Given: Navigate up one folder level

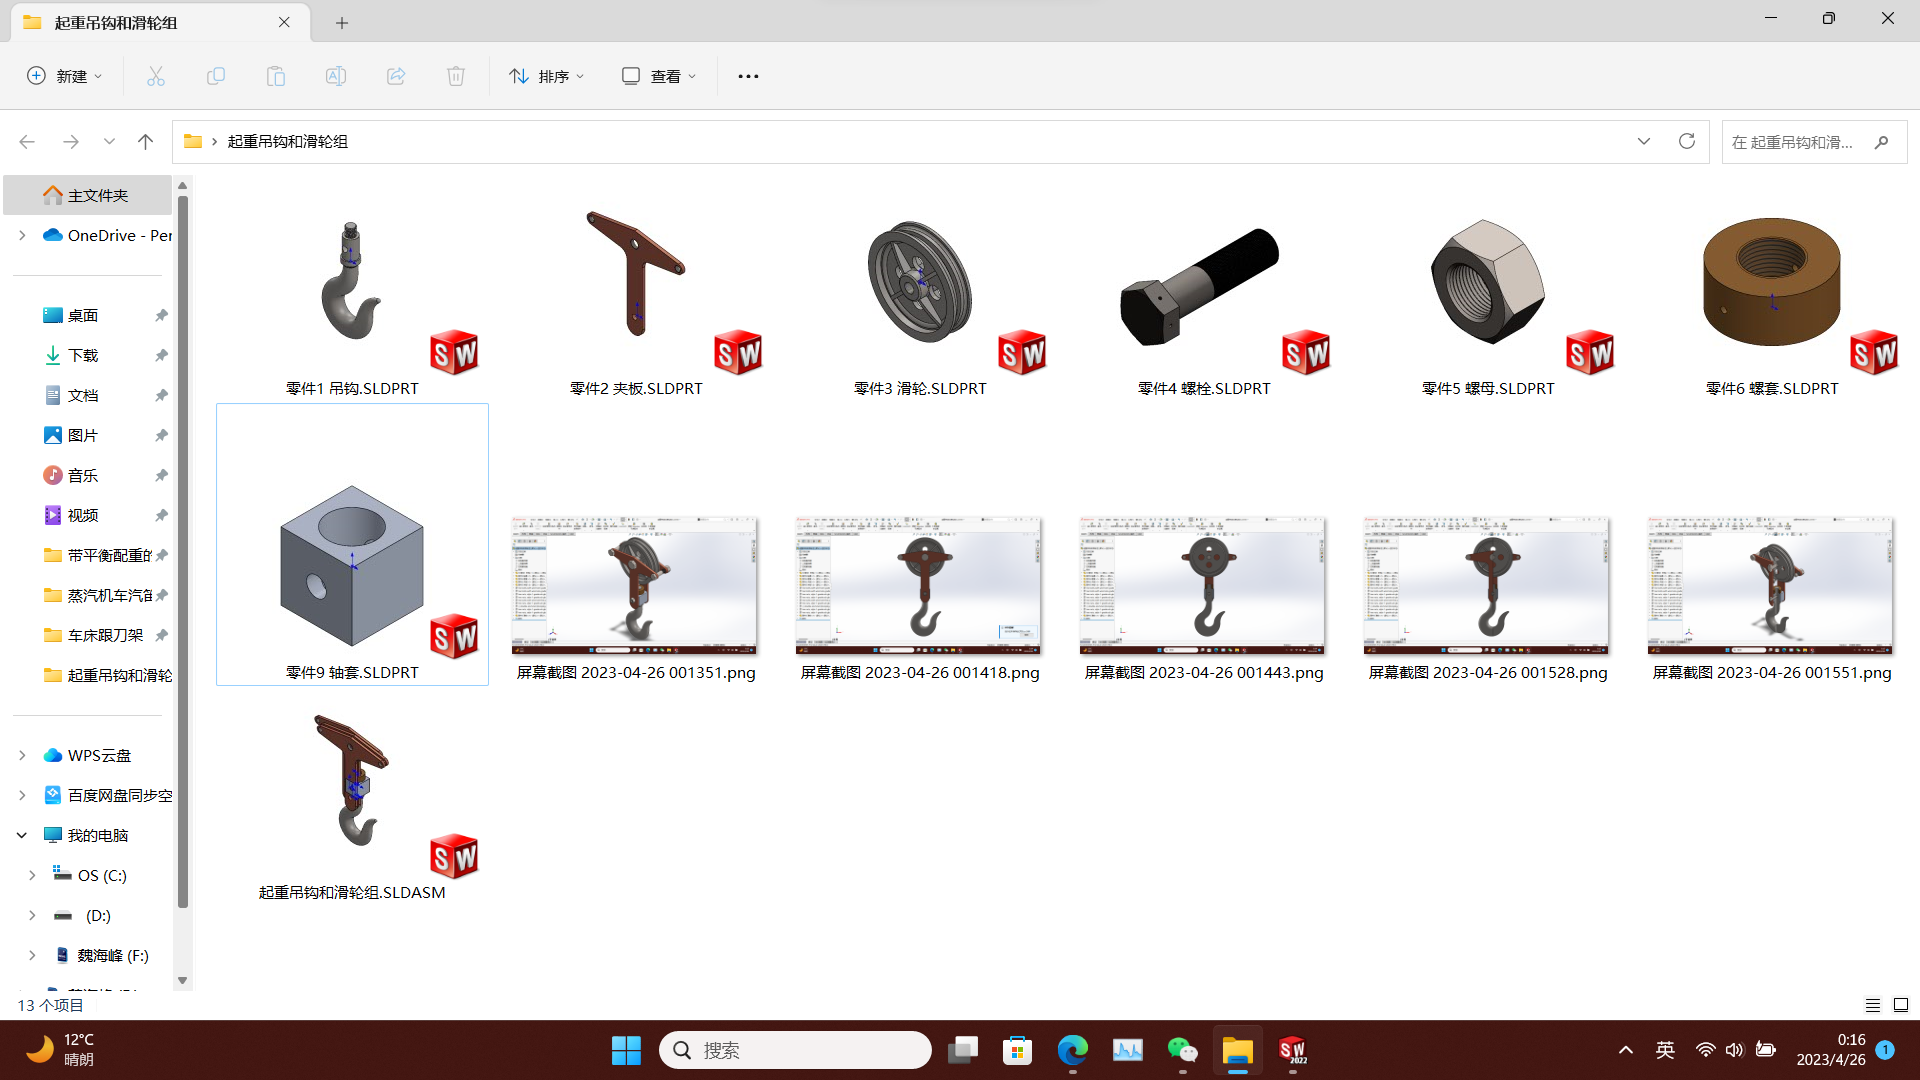Looking at the screenshot, I should [x=146, y=141].
